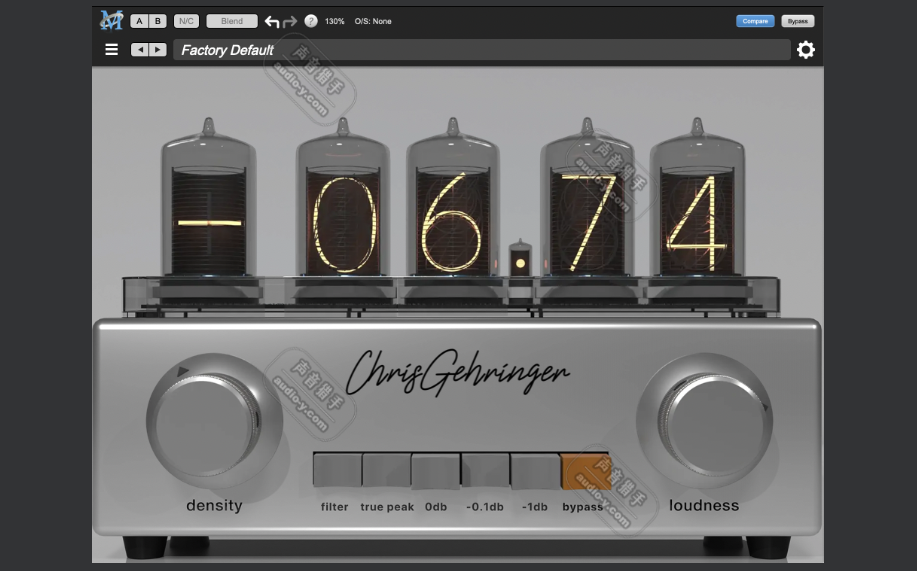Redo the last undone change
The image size is (917, 571).
pos(290,21)
